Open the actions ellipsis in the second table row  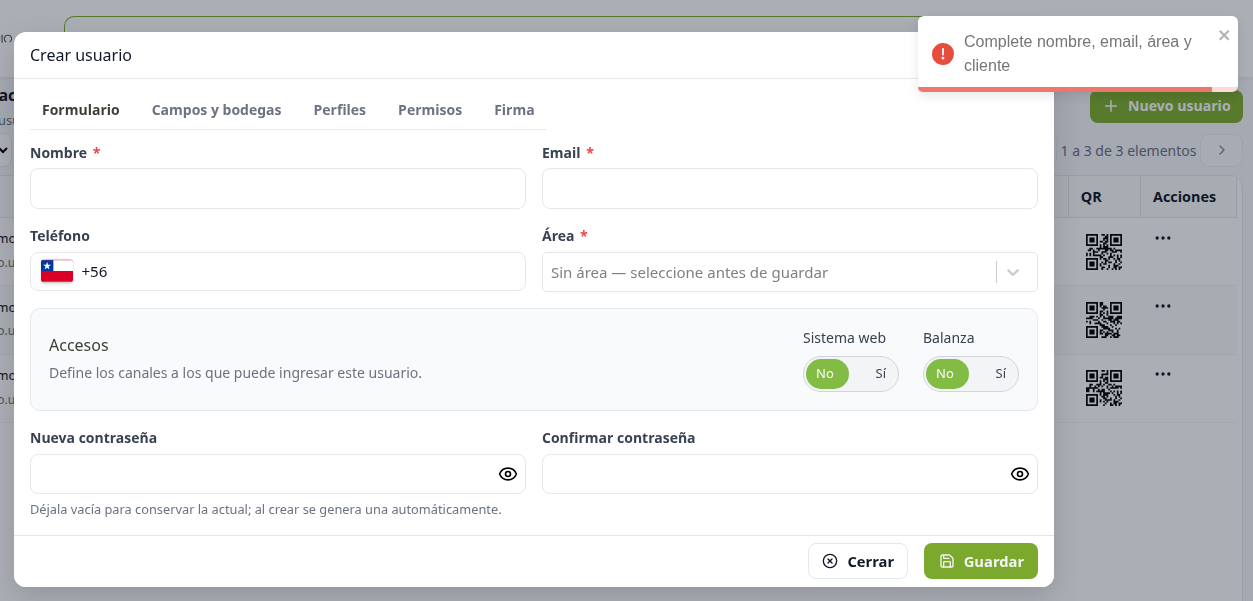coord(1162,306)
